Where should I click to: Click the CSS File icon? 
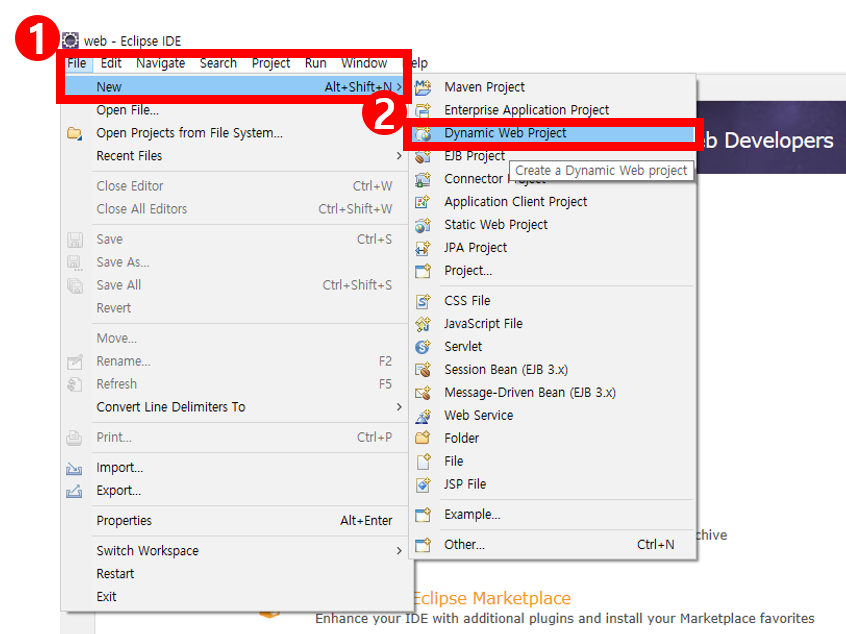click(423, 301)
